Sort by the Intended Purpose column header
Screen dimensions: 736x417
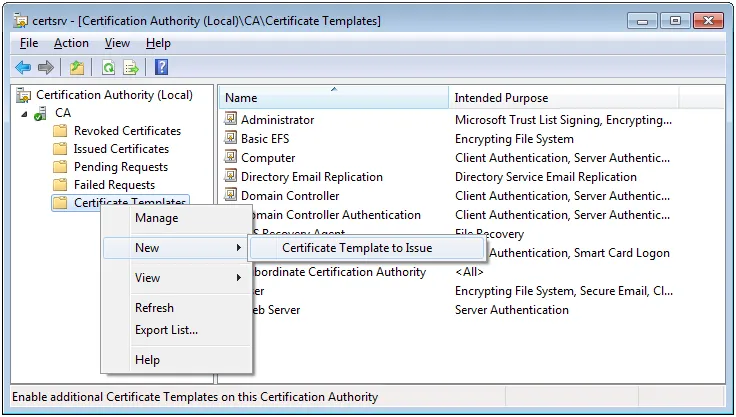(564, 98)
